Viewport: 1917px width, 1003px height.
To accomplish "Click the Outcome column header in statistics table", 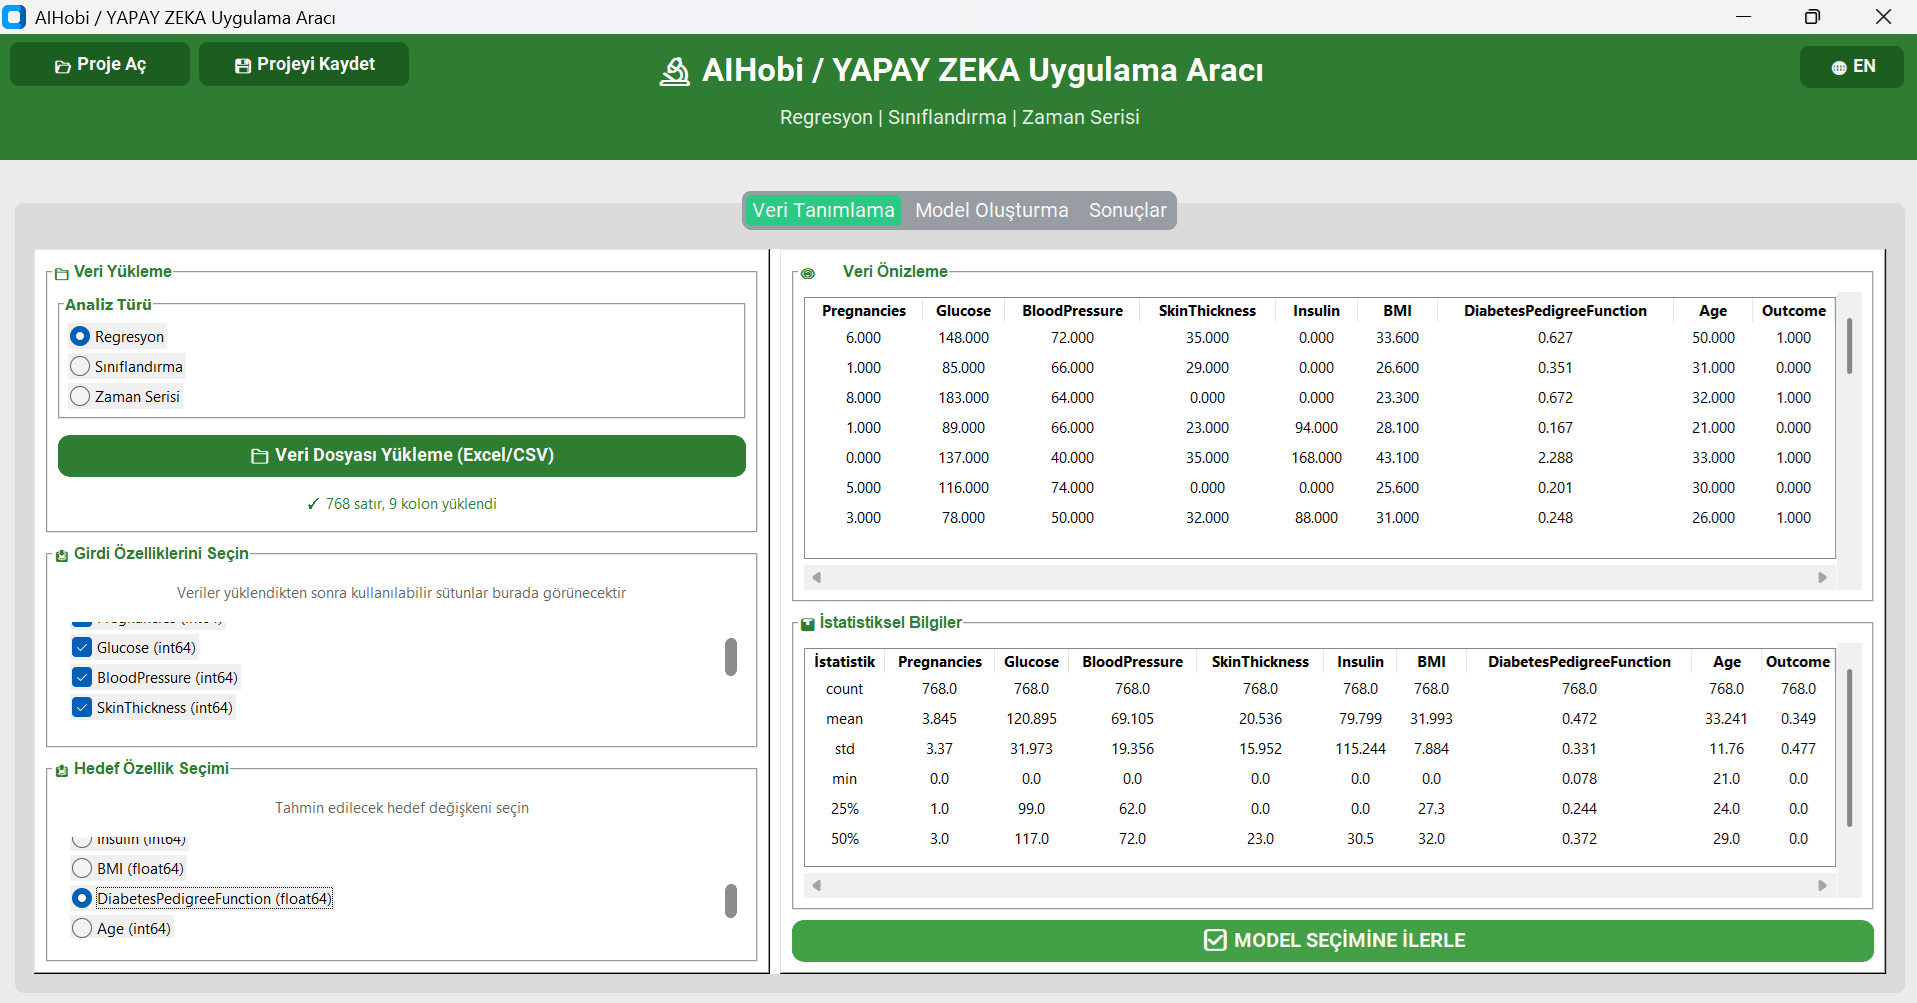I will click(1797, 662).
